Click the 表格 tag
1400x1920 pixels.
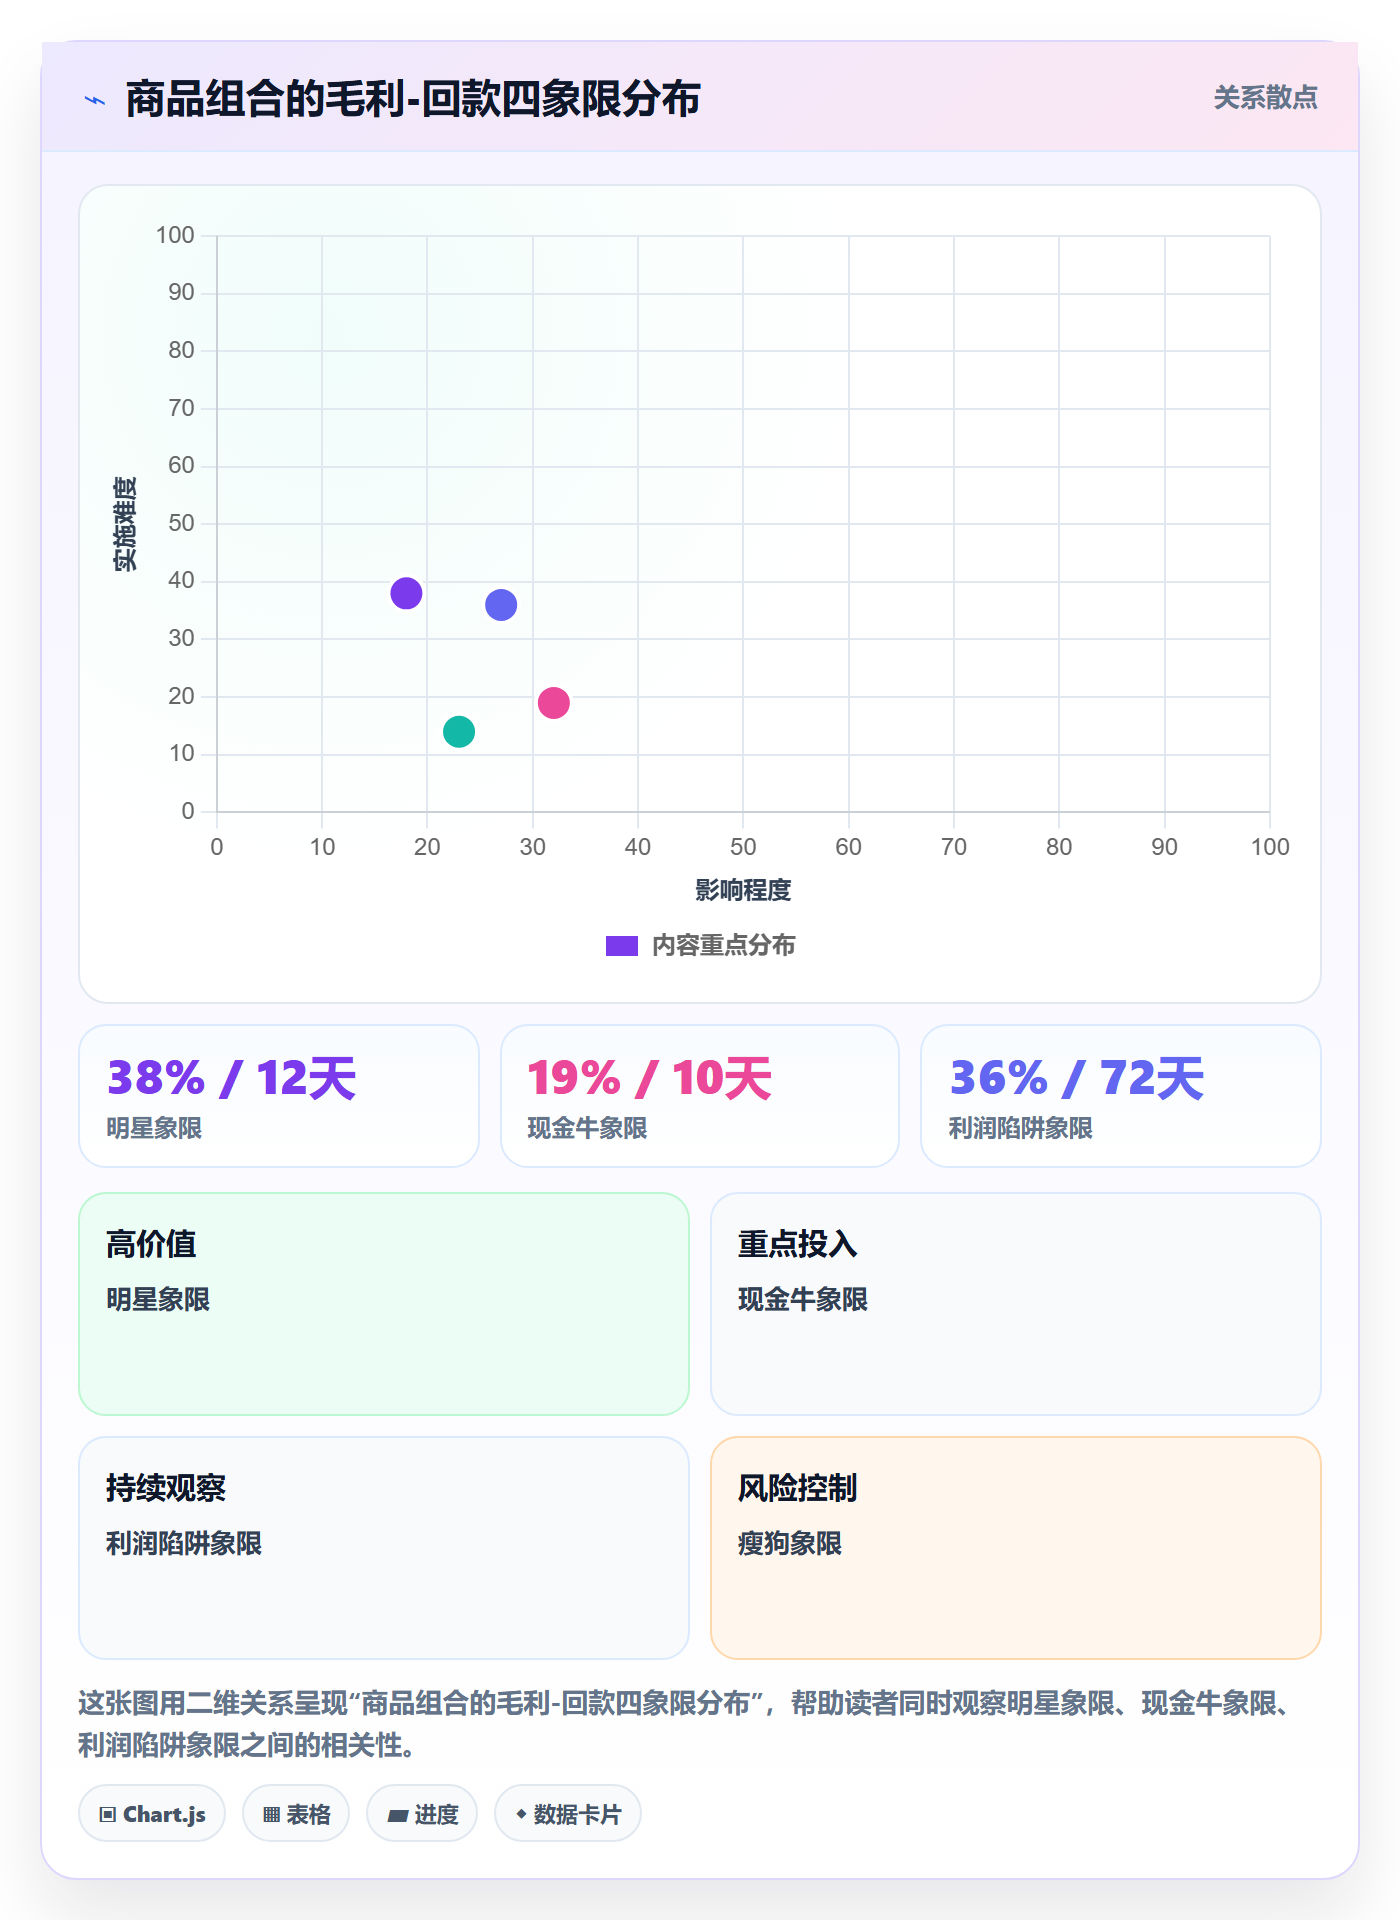pos(296,1814)
